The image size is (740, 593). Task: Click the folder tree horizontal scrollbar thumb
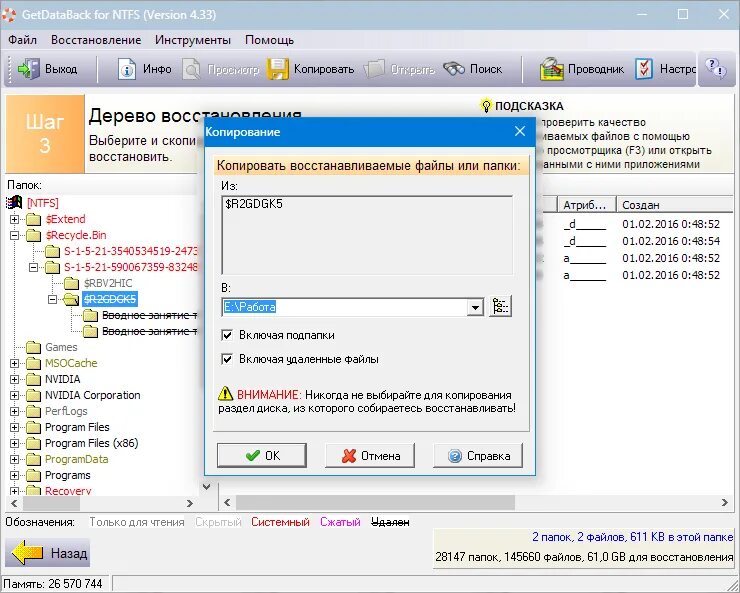pos(51,503)
